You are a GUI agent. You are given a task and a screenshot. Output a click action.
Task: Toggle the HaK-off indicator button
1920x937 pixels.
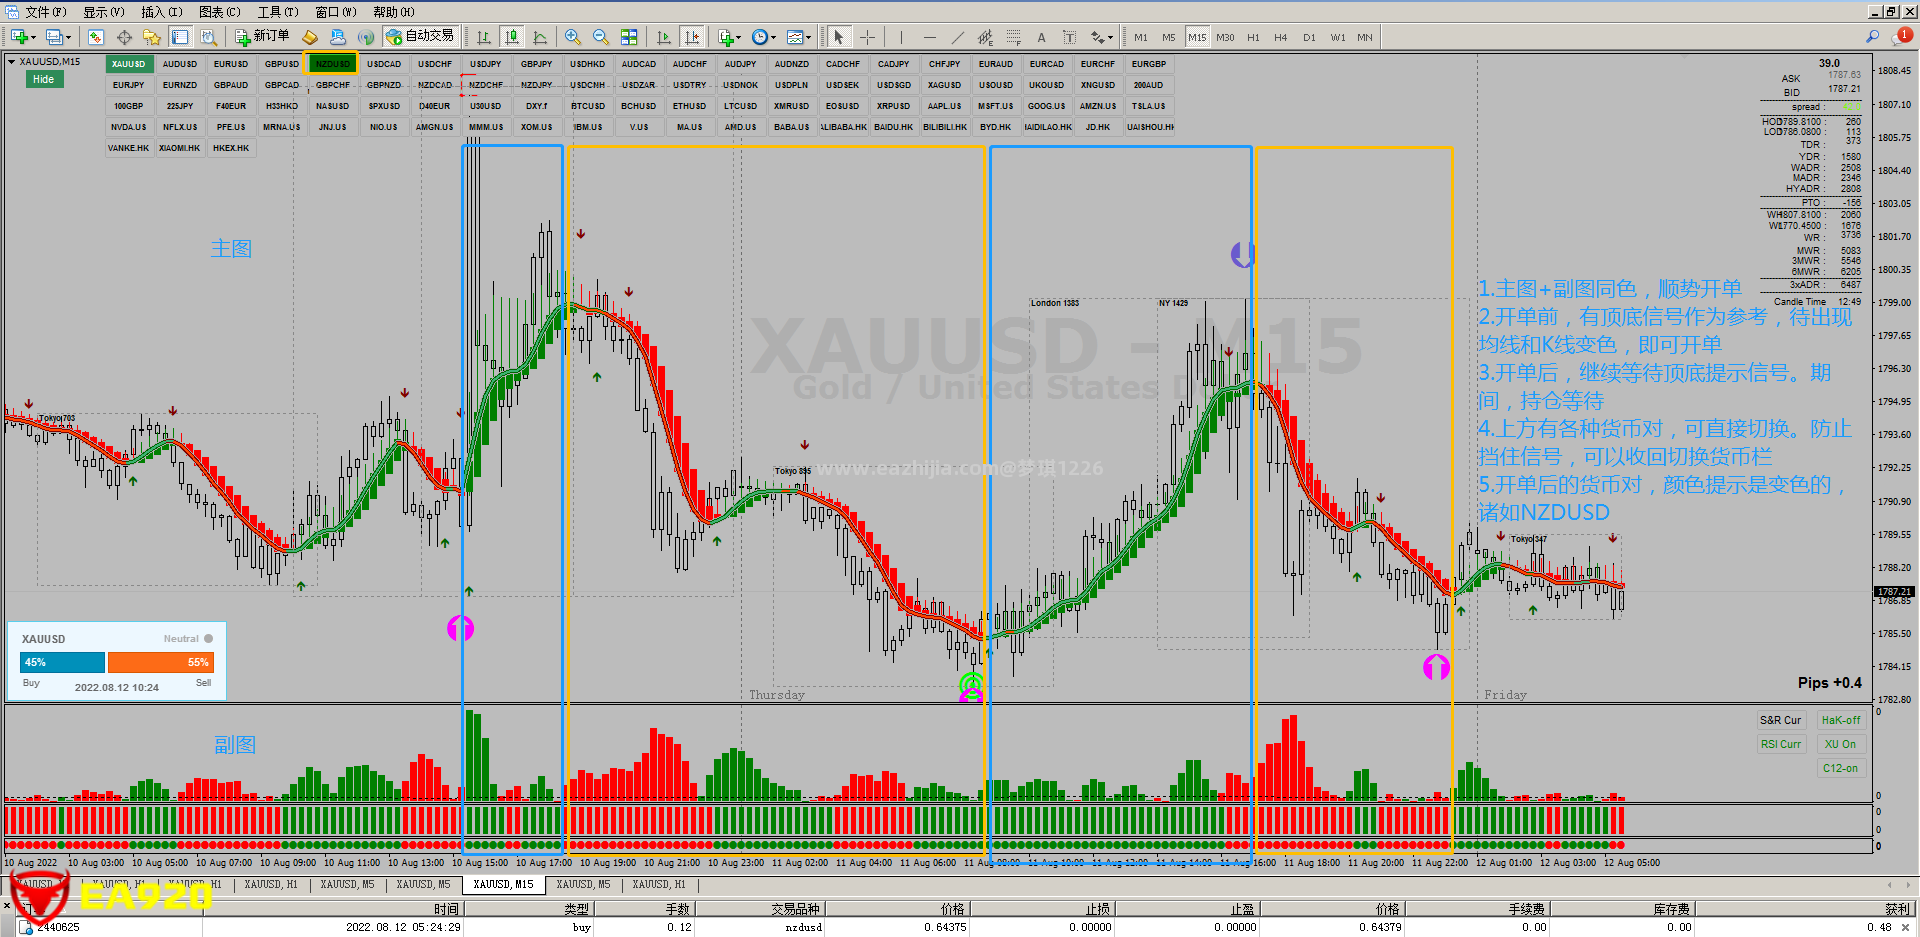(x=1840, y=720)
